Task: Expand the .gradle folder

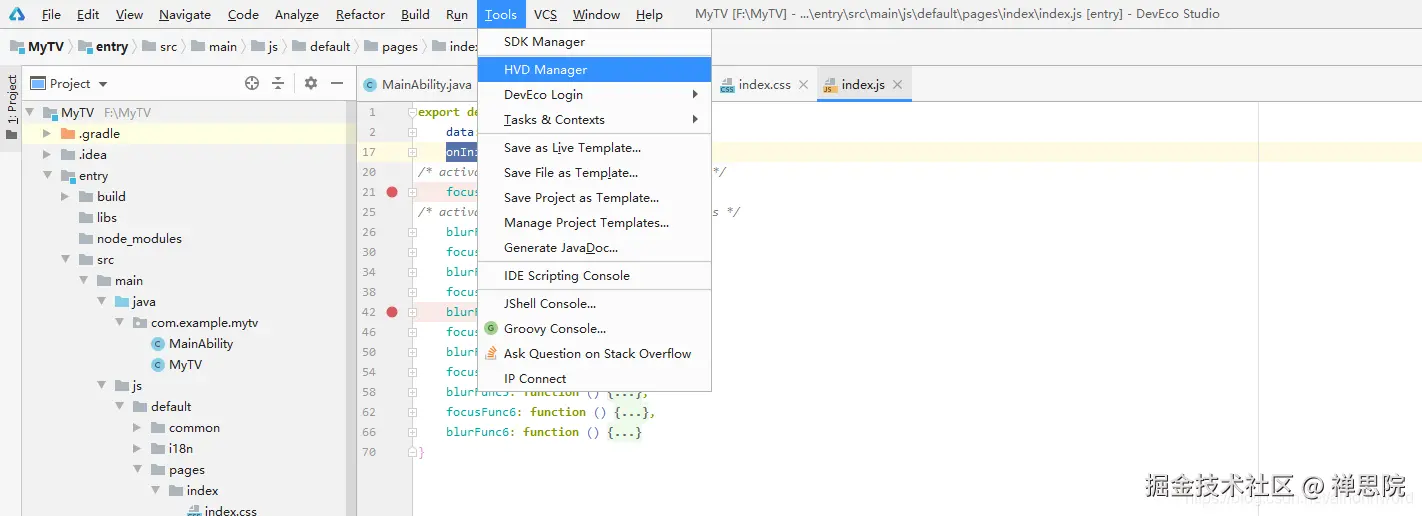Action: pyautogui.click(x=47, y=134)
